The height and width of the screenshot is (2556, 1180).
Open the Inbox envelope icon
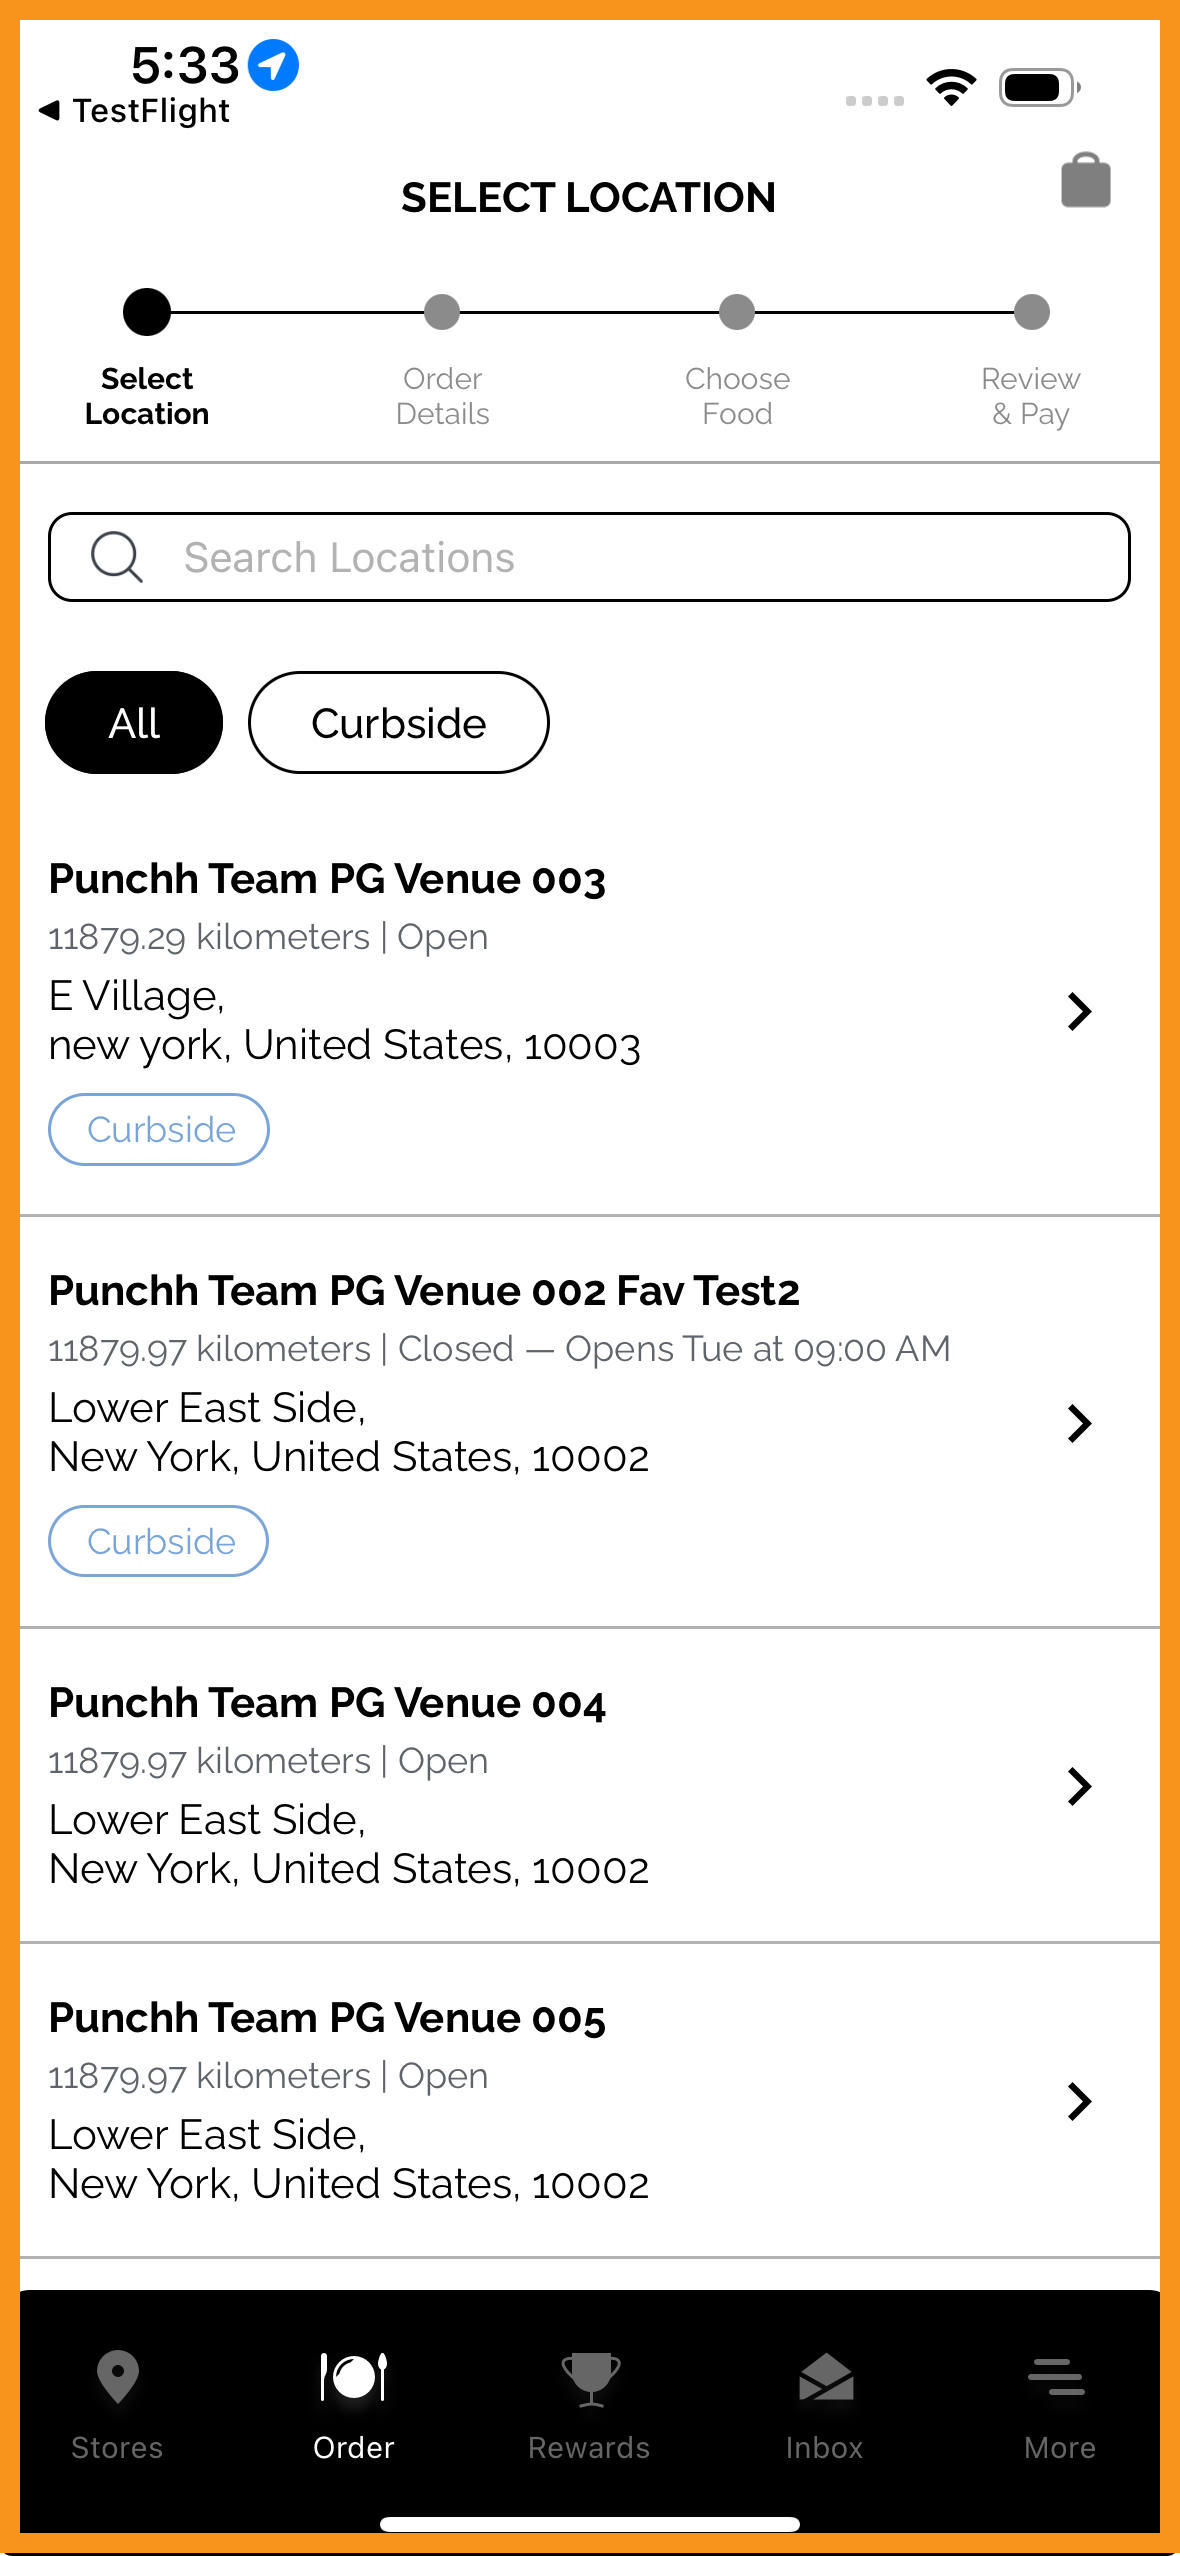pyautogui.click(x=825, y=2376)
